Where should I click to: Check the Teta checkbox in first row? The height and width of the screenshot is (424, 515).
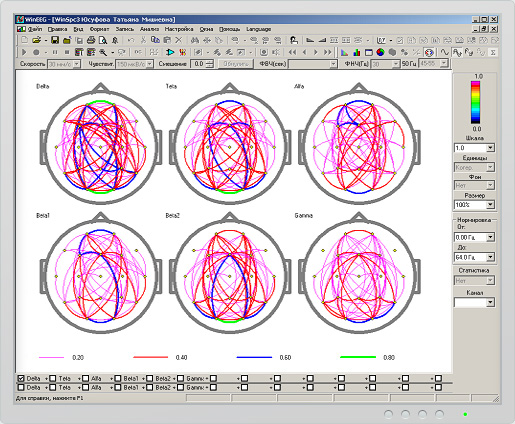tap(53, 378)
